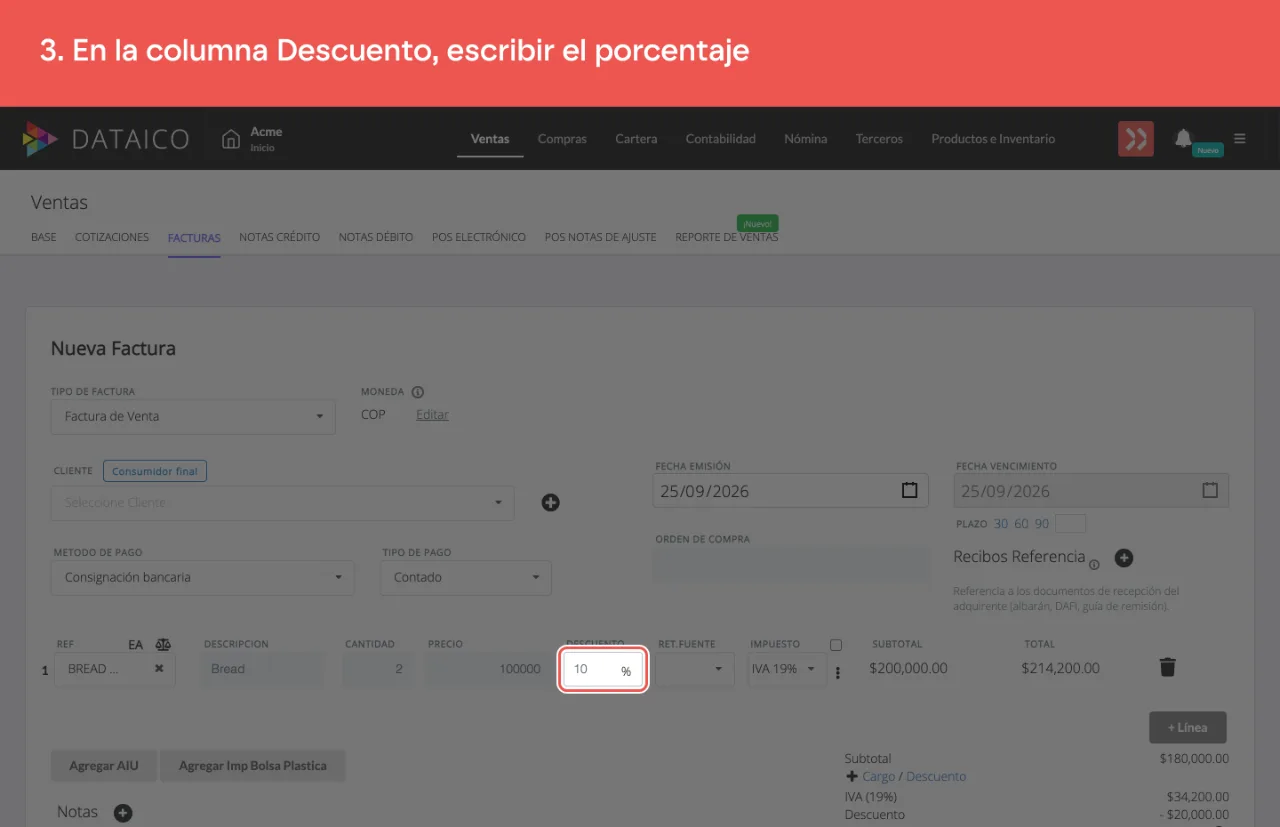
Task: Click the Editar currency link
Action: click(432, 415)
